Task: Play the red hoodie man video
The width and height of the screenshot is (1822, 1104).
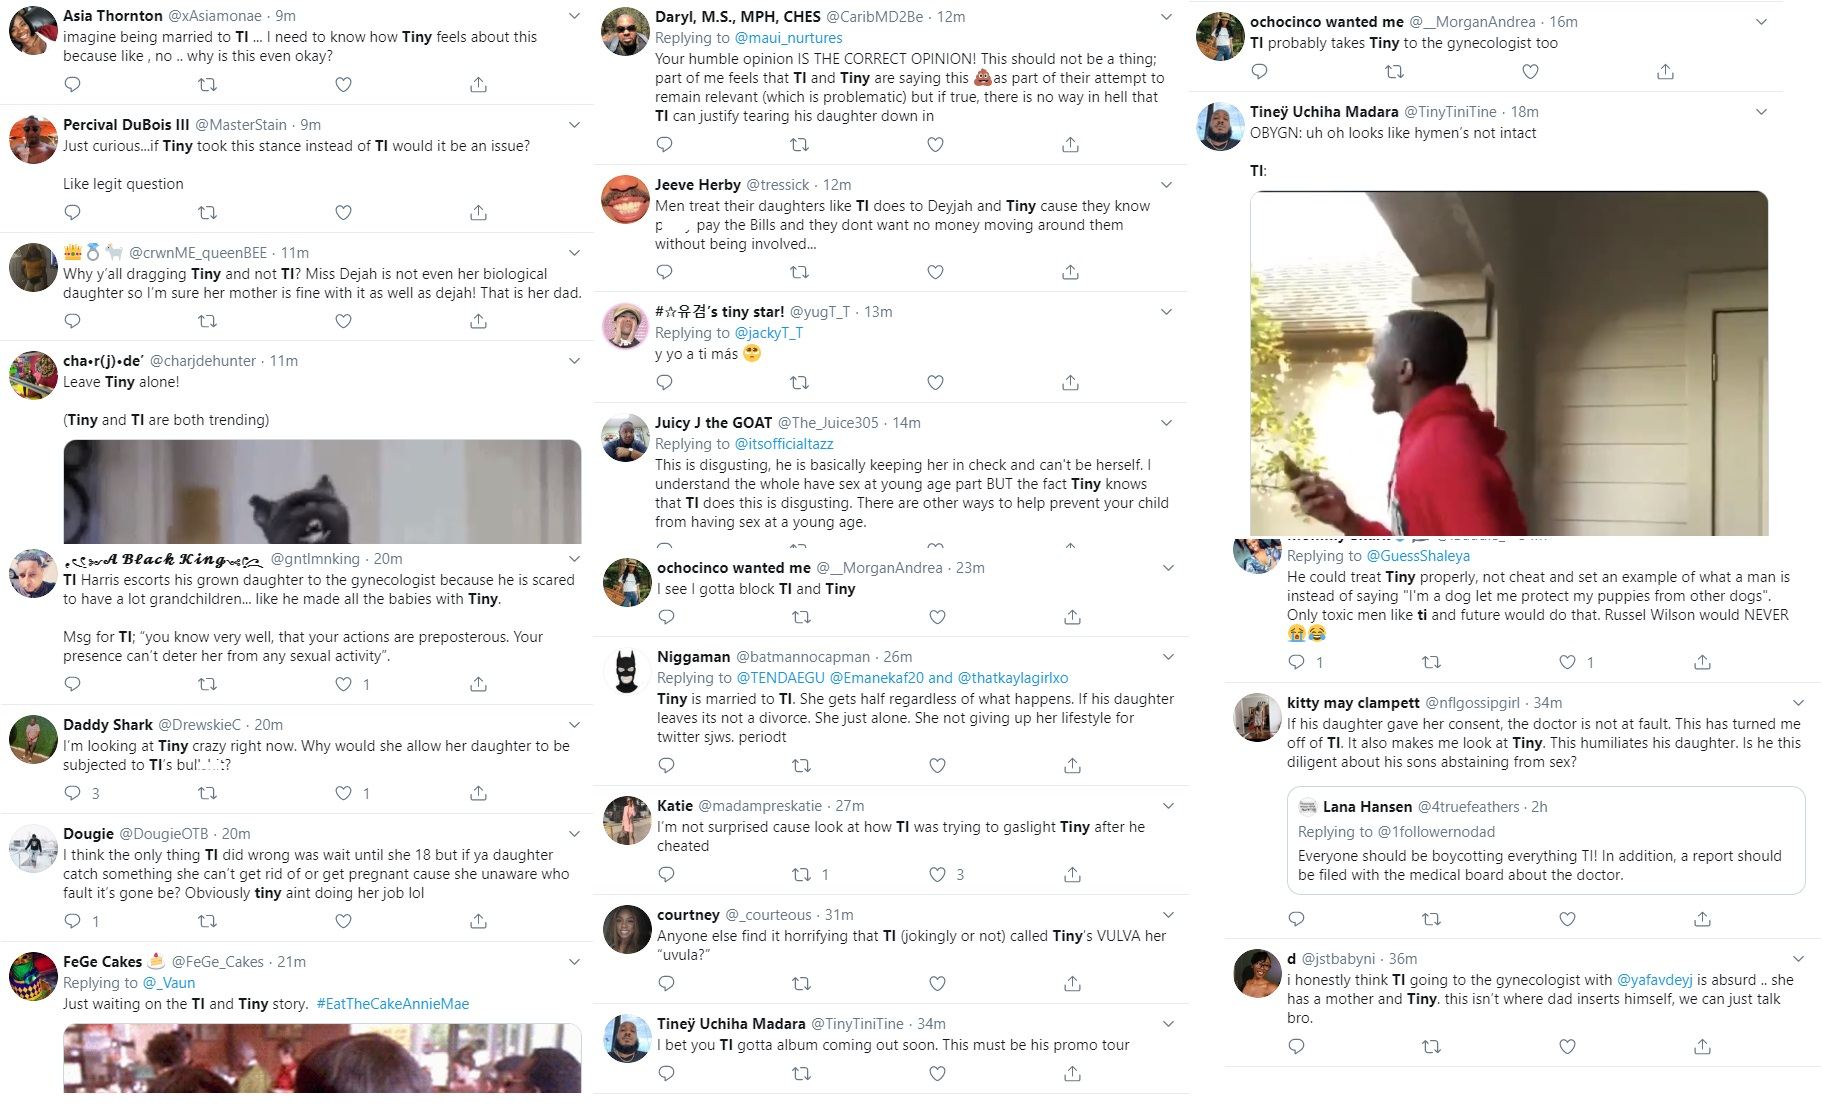Action: (1509, 363)
